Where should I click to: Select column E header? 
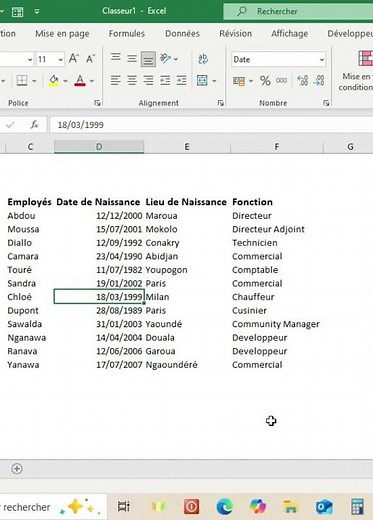(187, 147)
